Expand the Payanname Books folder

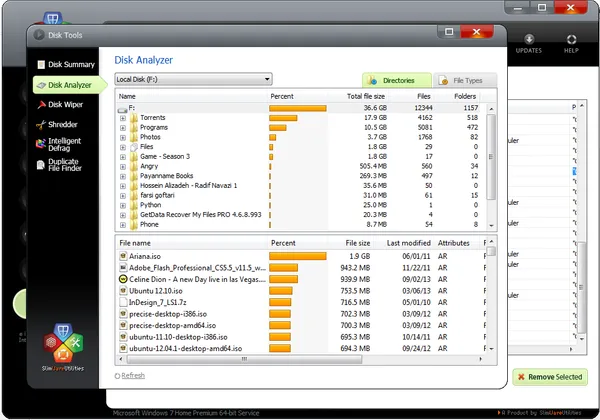pos(123,177)
